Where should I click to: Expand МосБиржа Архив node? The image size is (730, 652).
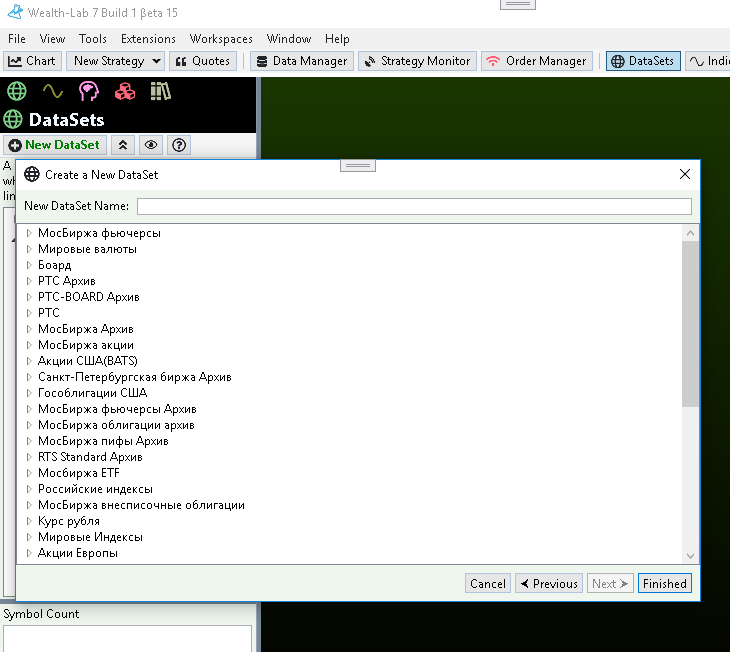(29, 329)
